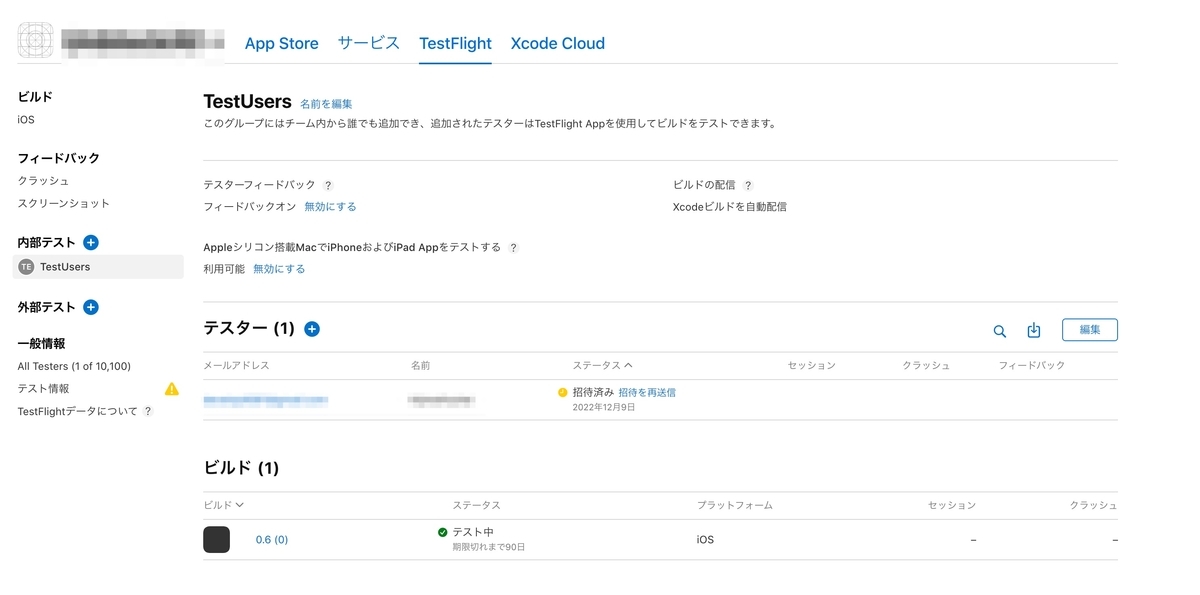Add a tester with the plus icon
1200x595 pixels.
click(x=312, y=329)
